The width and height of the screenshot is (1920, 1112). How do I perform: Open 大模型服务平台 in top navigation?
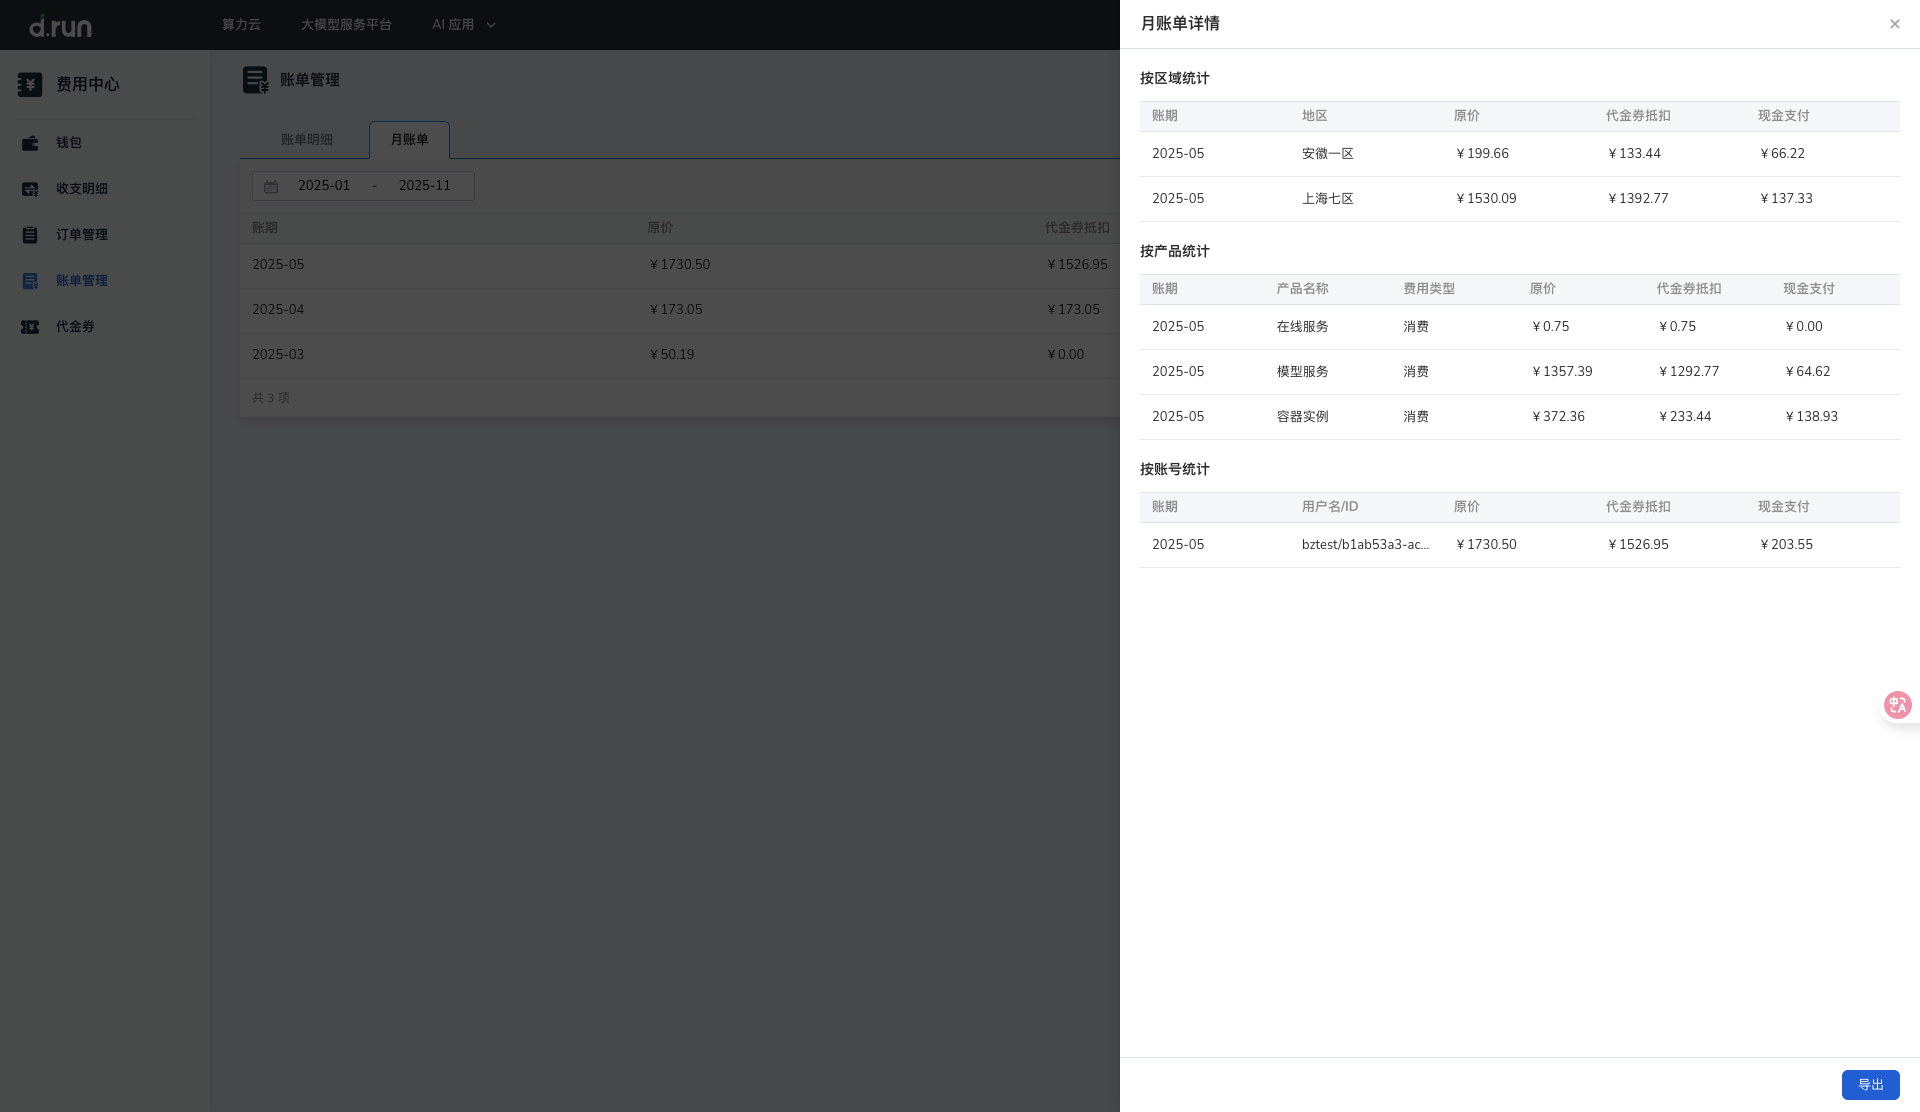pyautogui.click(x=346, y=25)
